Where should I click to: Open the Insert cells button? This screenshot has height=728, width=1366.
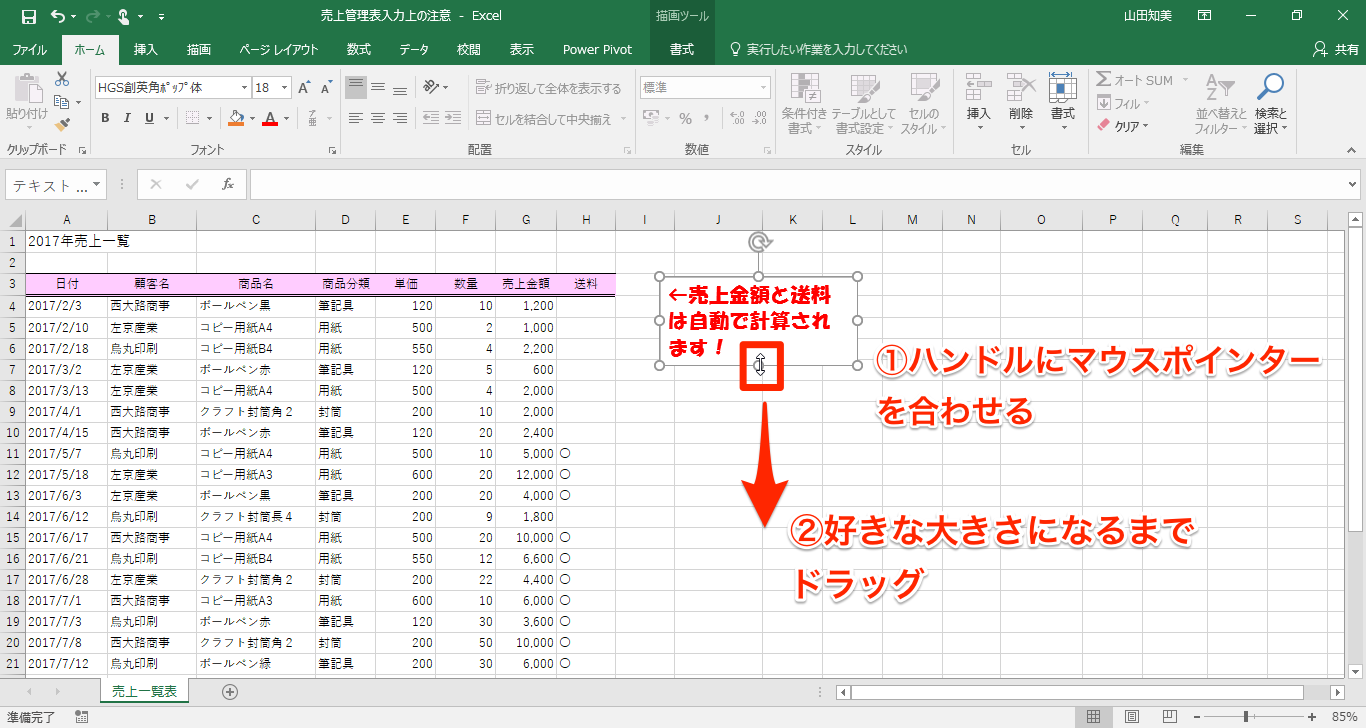tap(979, 102)
